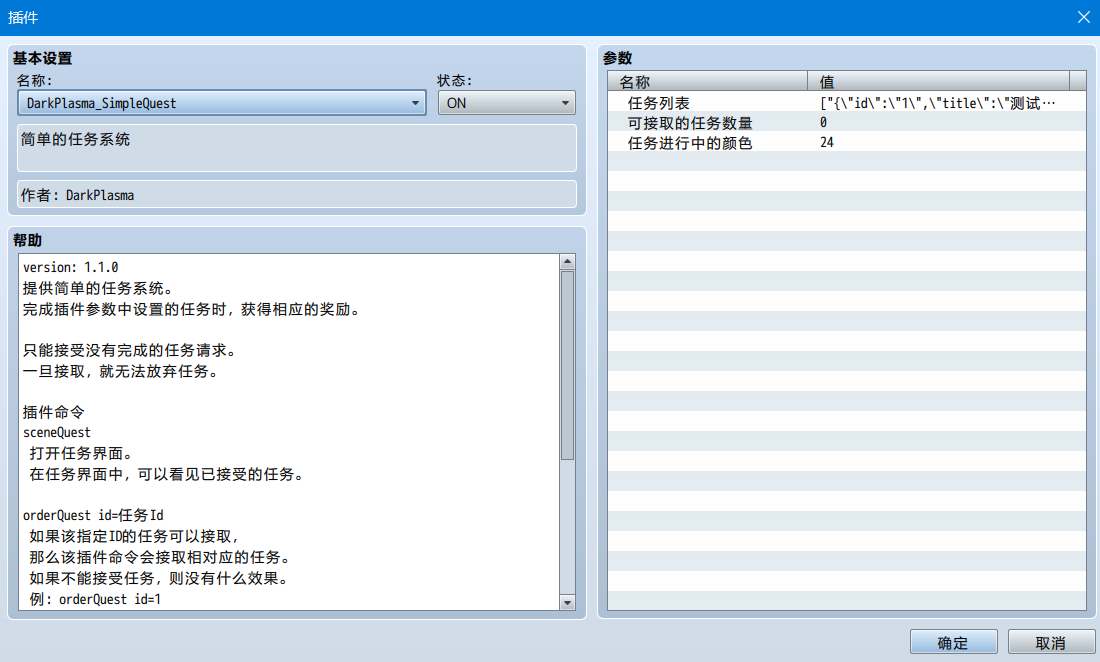Click the 值 column header in 参数 table
This screenshot has width=1100, height=662.
coord(939,81)
